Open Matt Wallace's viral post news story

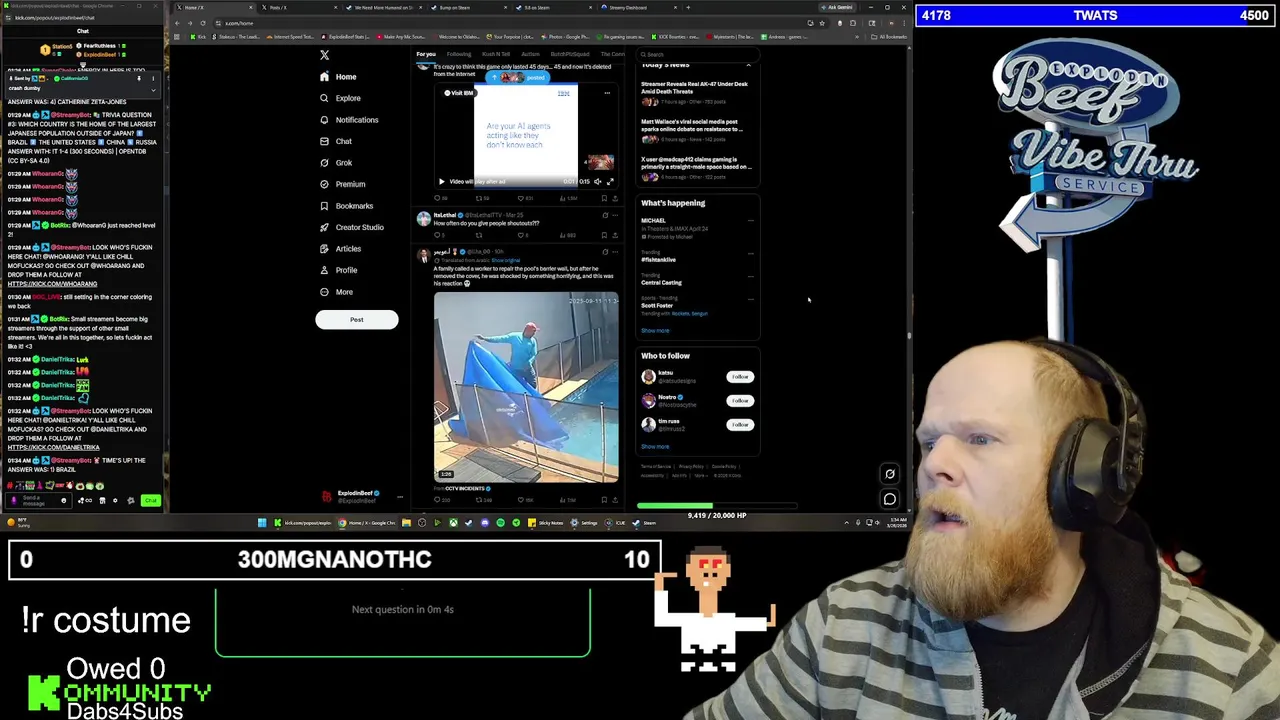point(695,130)
